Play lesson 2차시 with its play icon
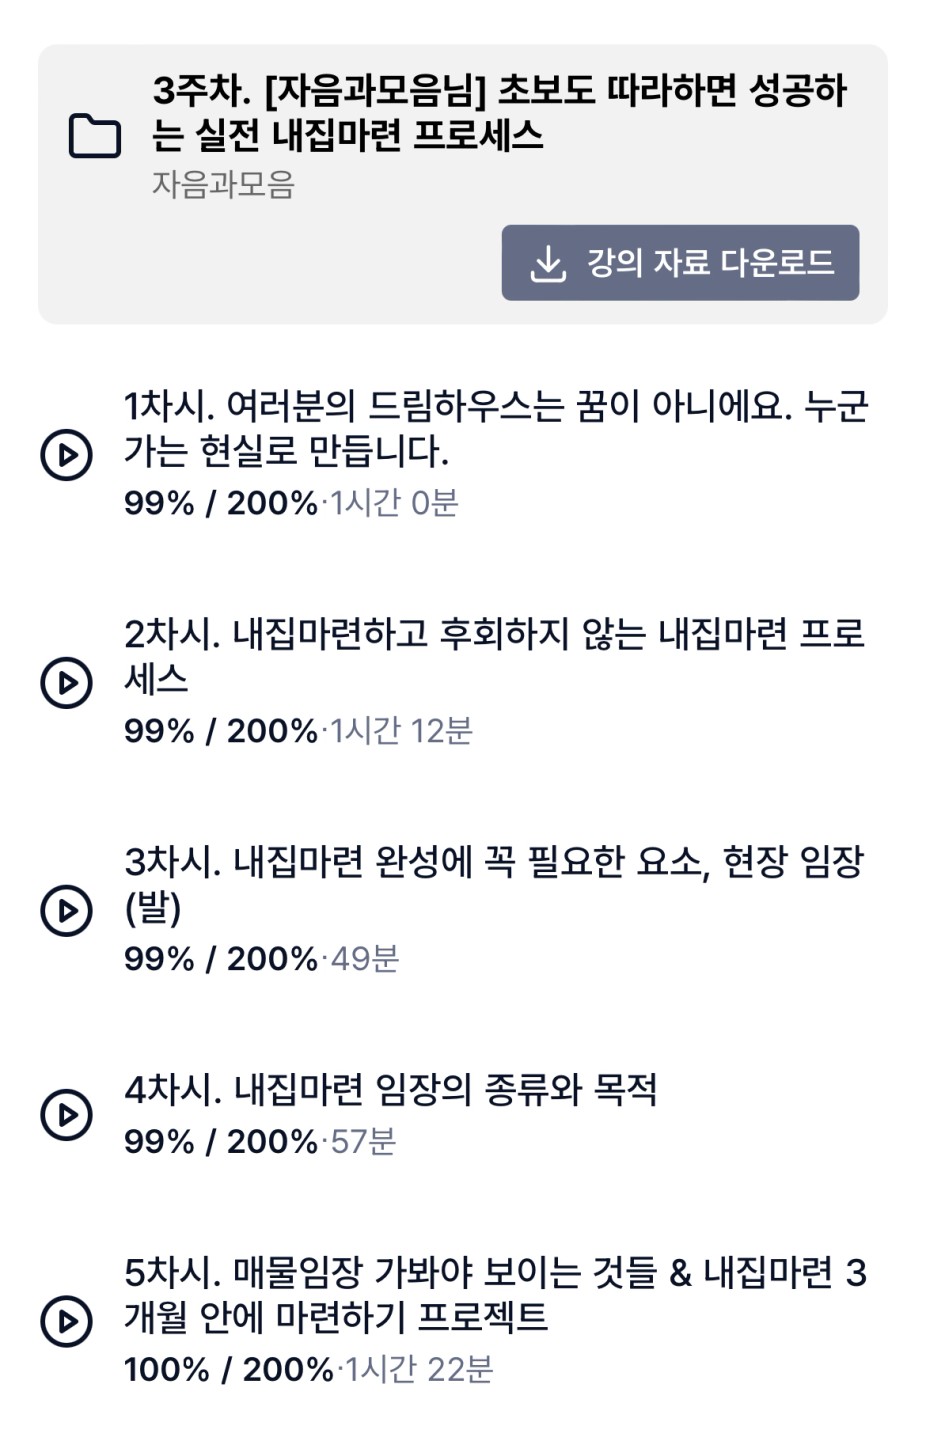 [66, 683]
